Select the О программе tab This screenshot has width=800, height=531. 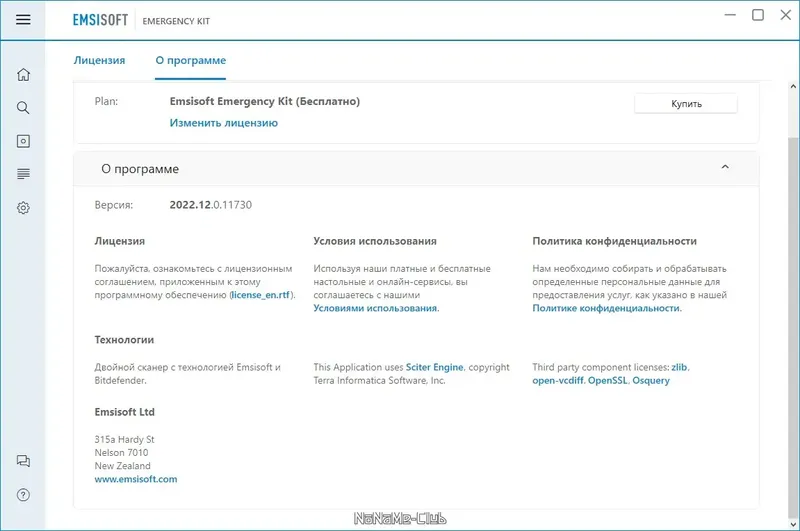[x=190, y=60]
